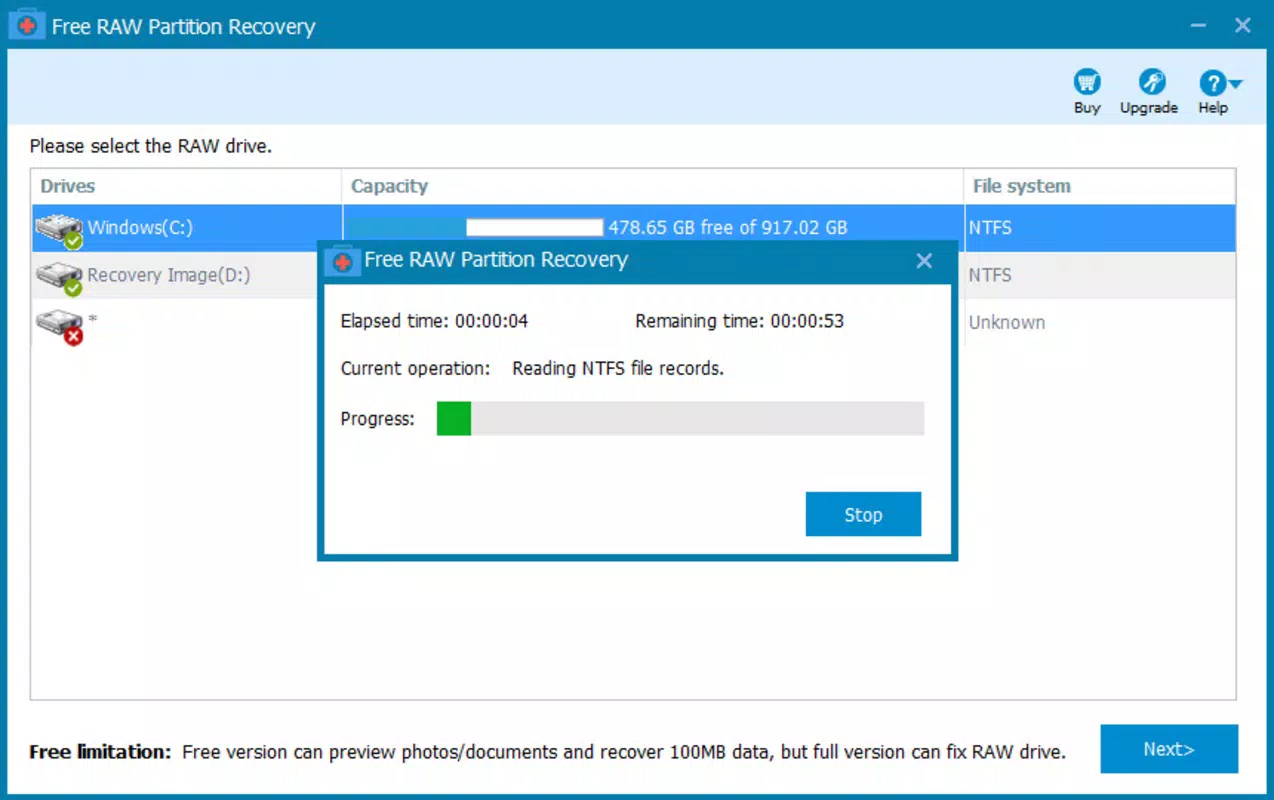Screen dimensions: 1274x800
Task: Select the unknown drive with red X icon
Action: [x=59, y=326]
